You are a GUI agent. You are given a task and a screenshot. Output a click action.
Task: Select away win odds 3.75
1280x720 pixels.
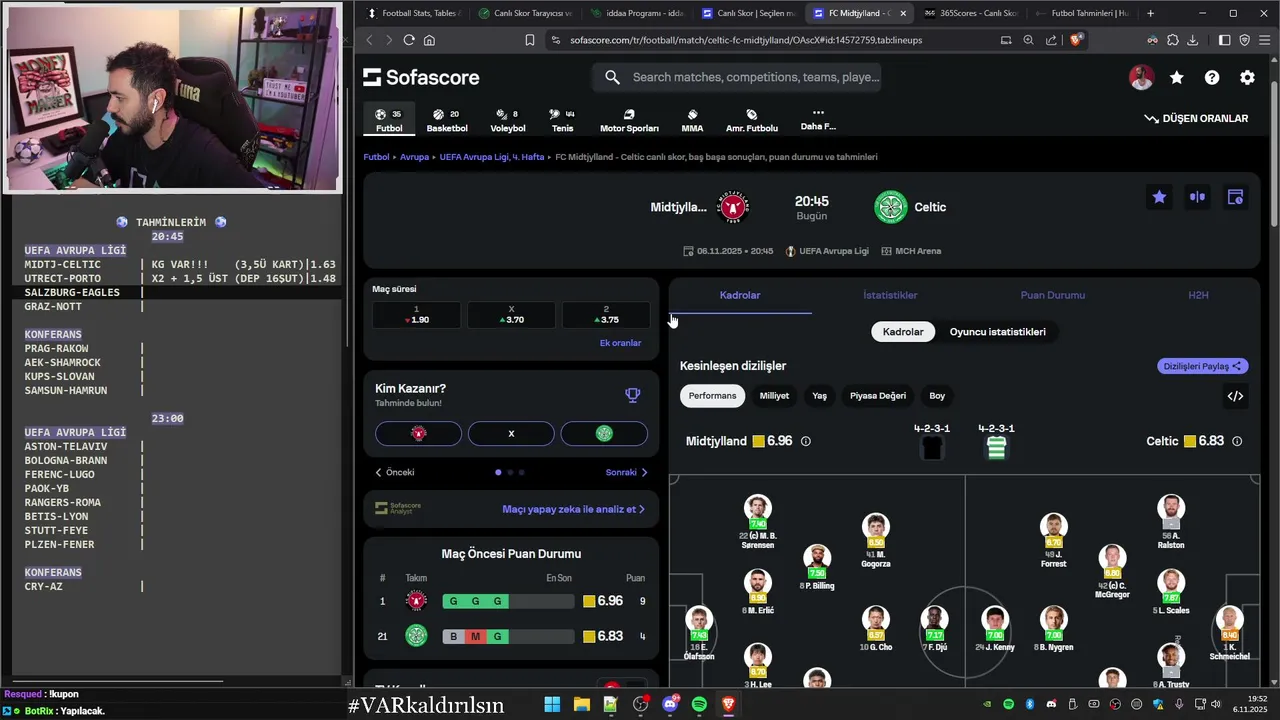(606, 315)
